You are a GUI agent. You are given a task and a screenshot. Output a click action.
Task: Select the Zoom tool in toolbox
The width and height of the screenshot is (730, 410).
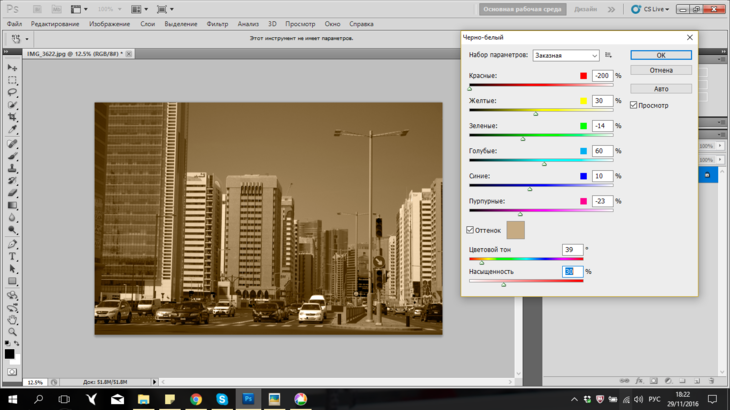12,332
